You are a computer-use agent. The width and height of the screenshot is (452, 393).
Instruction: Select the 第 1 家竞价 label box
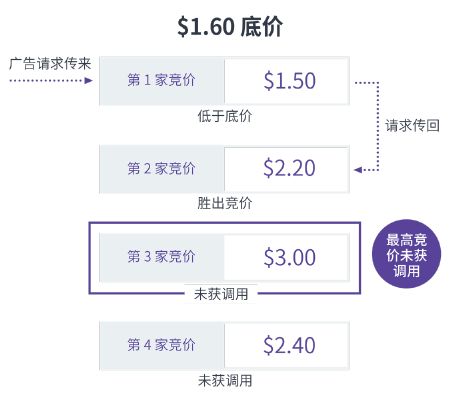tap(162, 81)
